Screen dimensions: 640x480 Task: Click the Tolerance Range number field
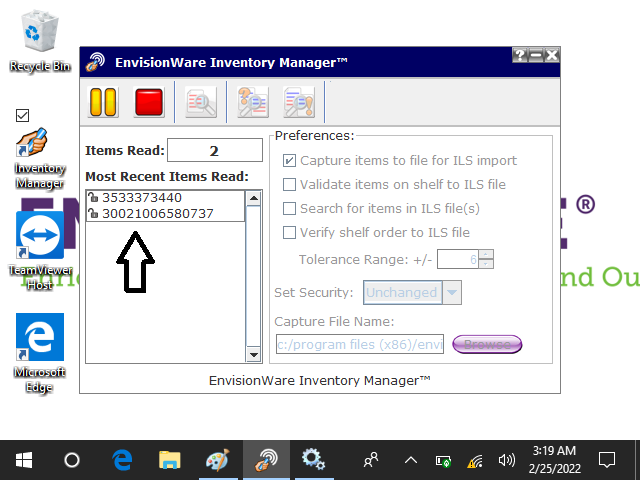(458, 259)
